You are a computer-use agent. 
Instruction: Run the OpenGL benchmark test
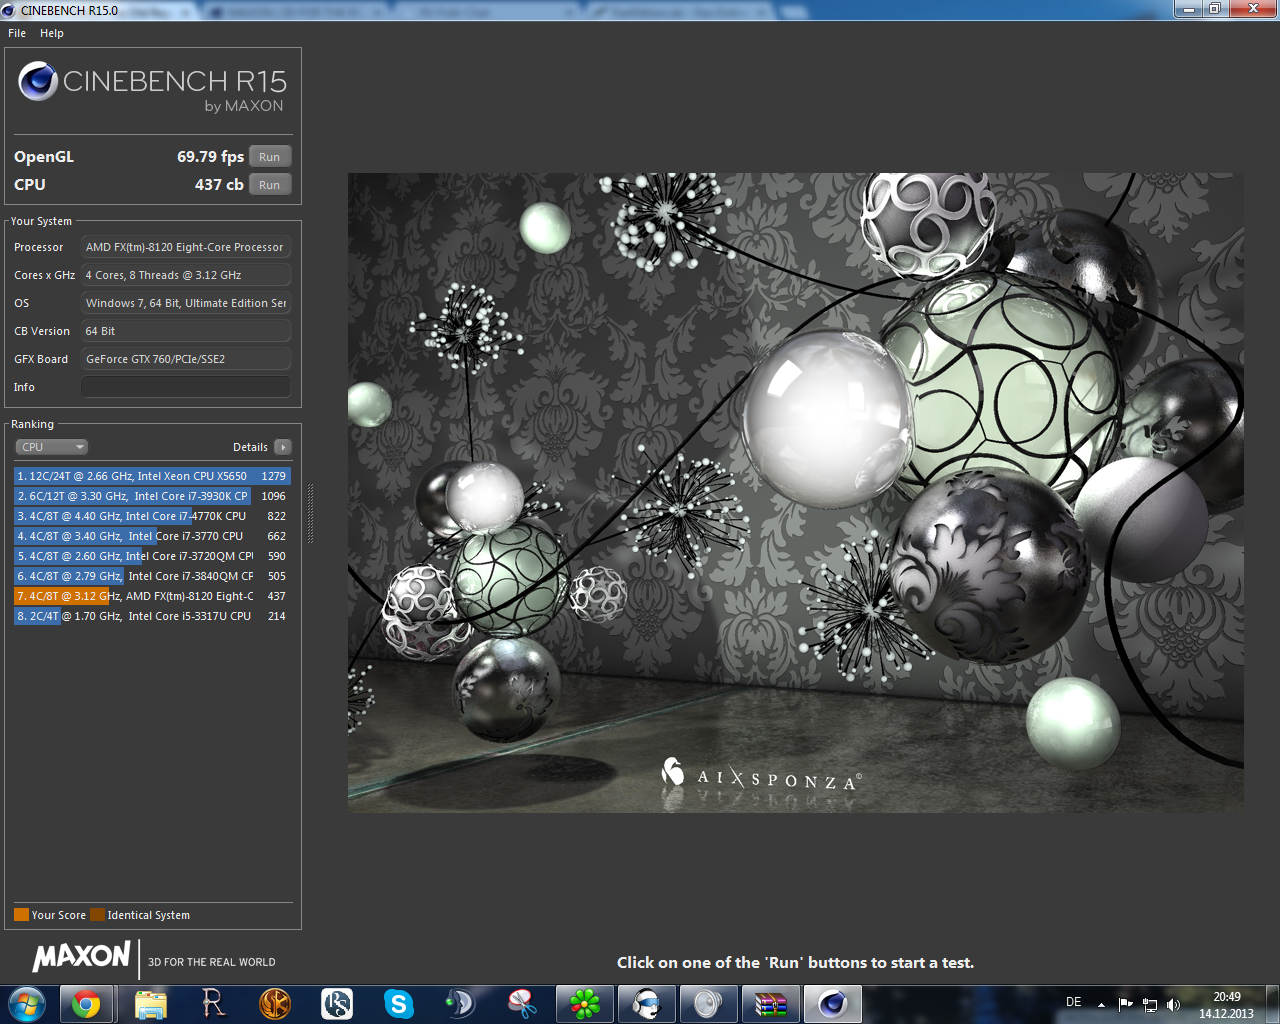pos(270,157)
